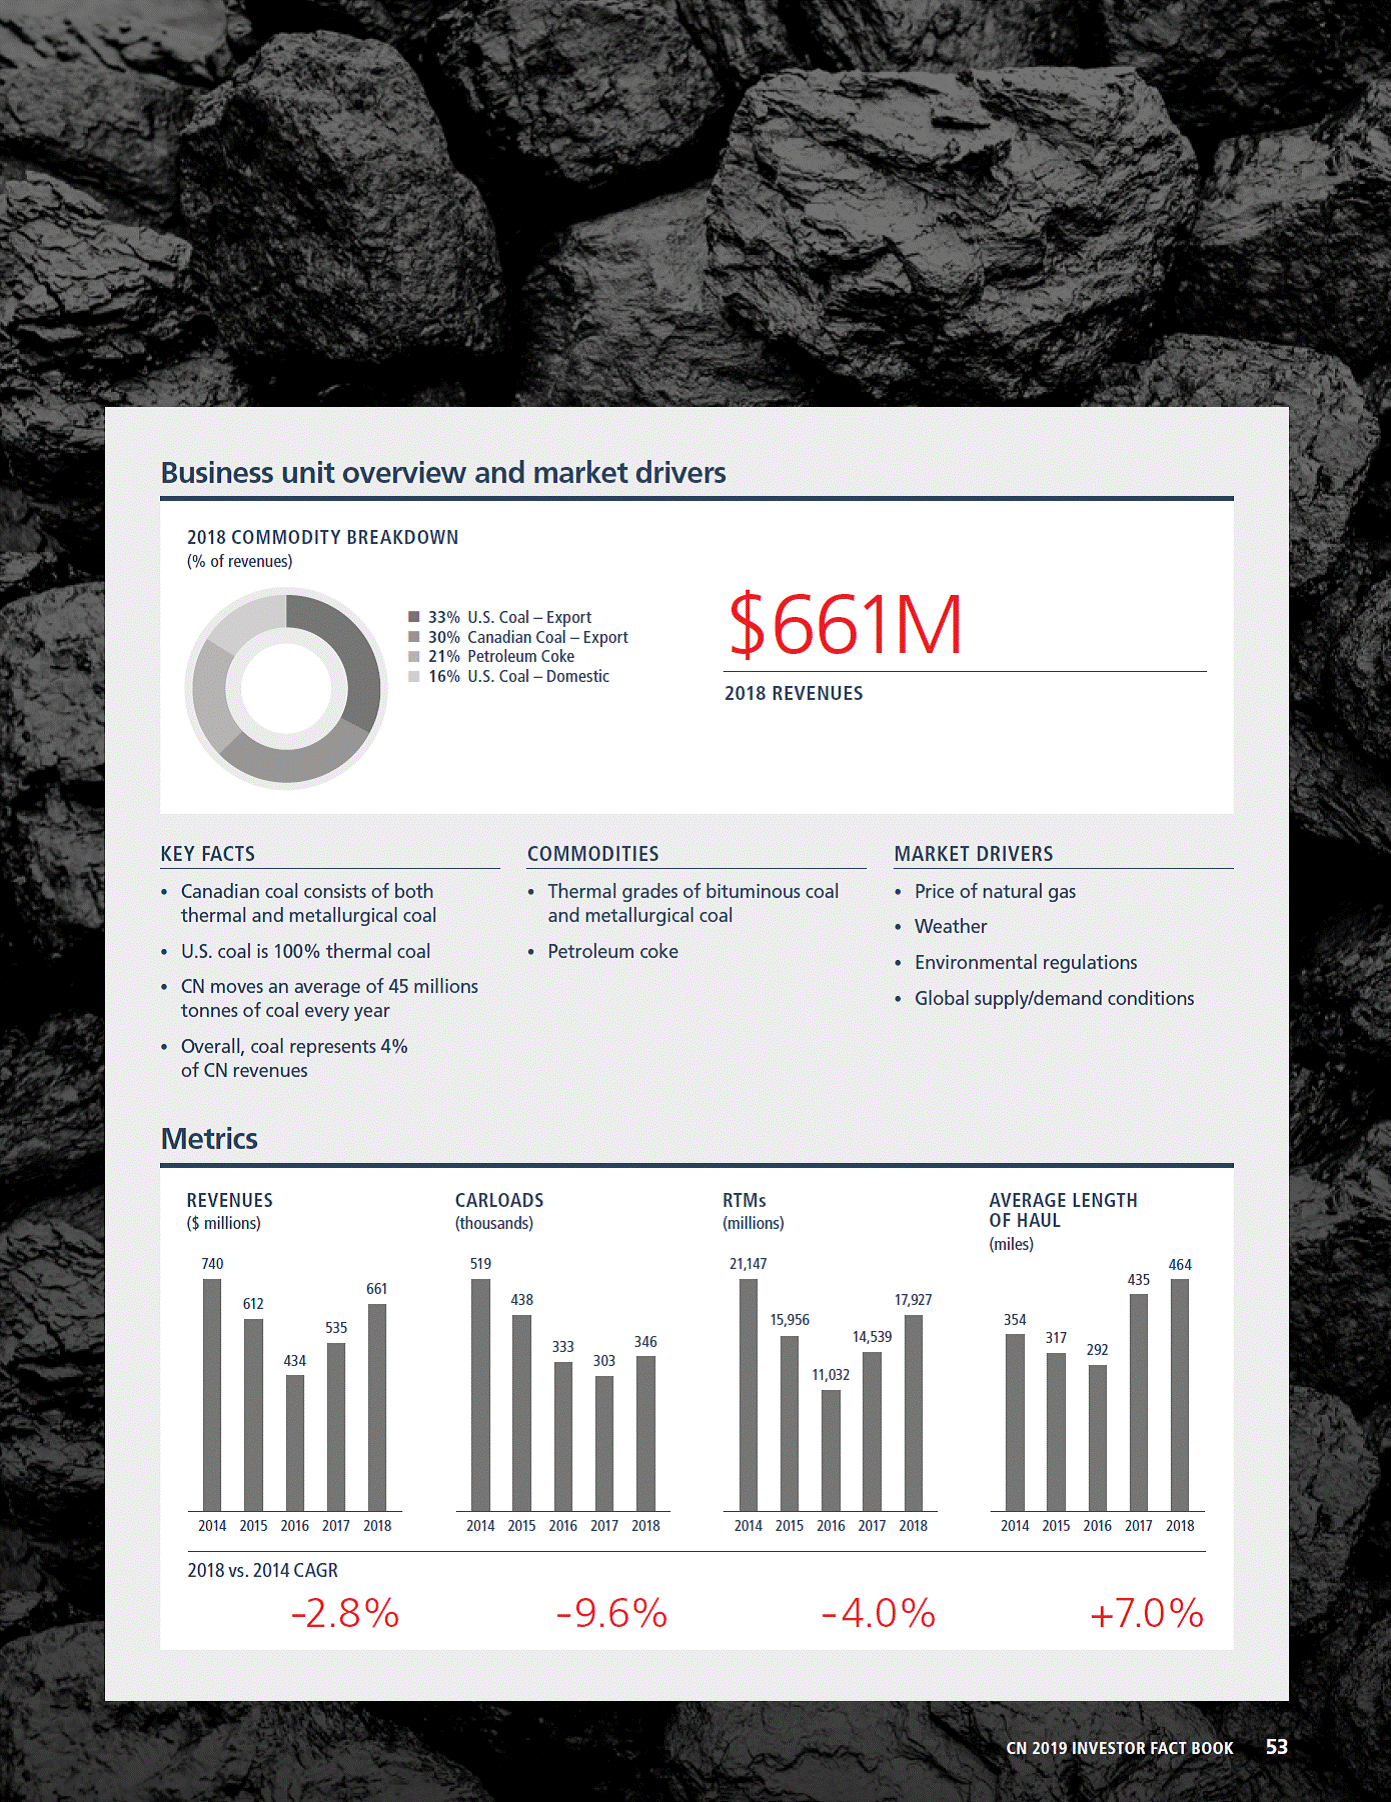Click the '-9.6%' carloads CAGR figure
Screen dimensions: 1391x1802
tap(612, 1613)
